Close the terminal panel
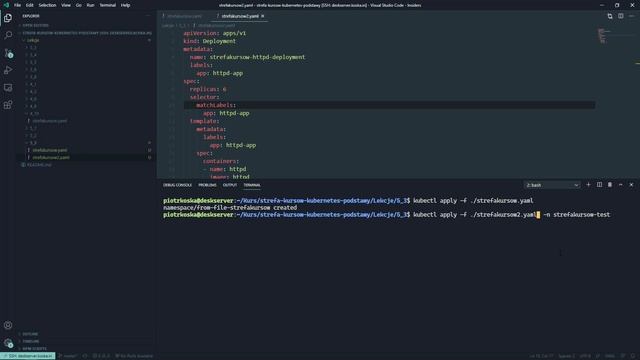This screenshot has height=360, width=640. 631,185
